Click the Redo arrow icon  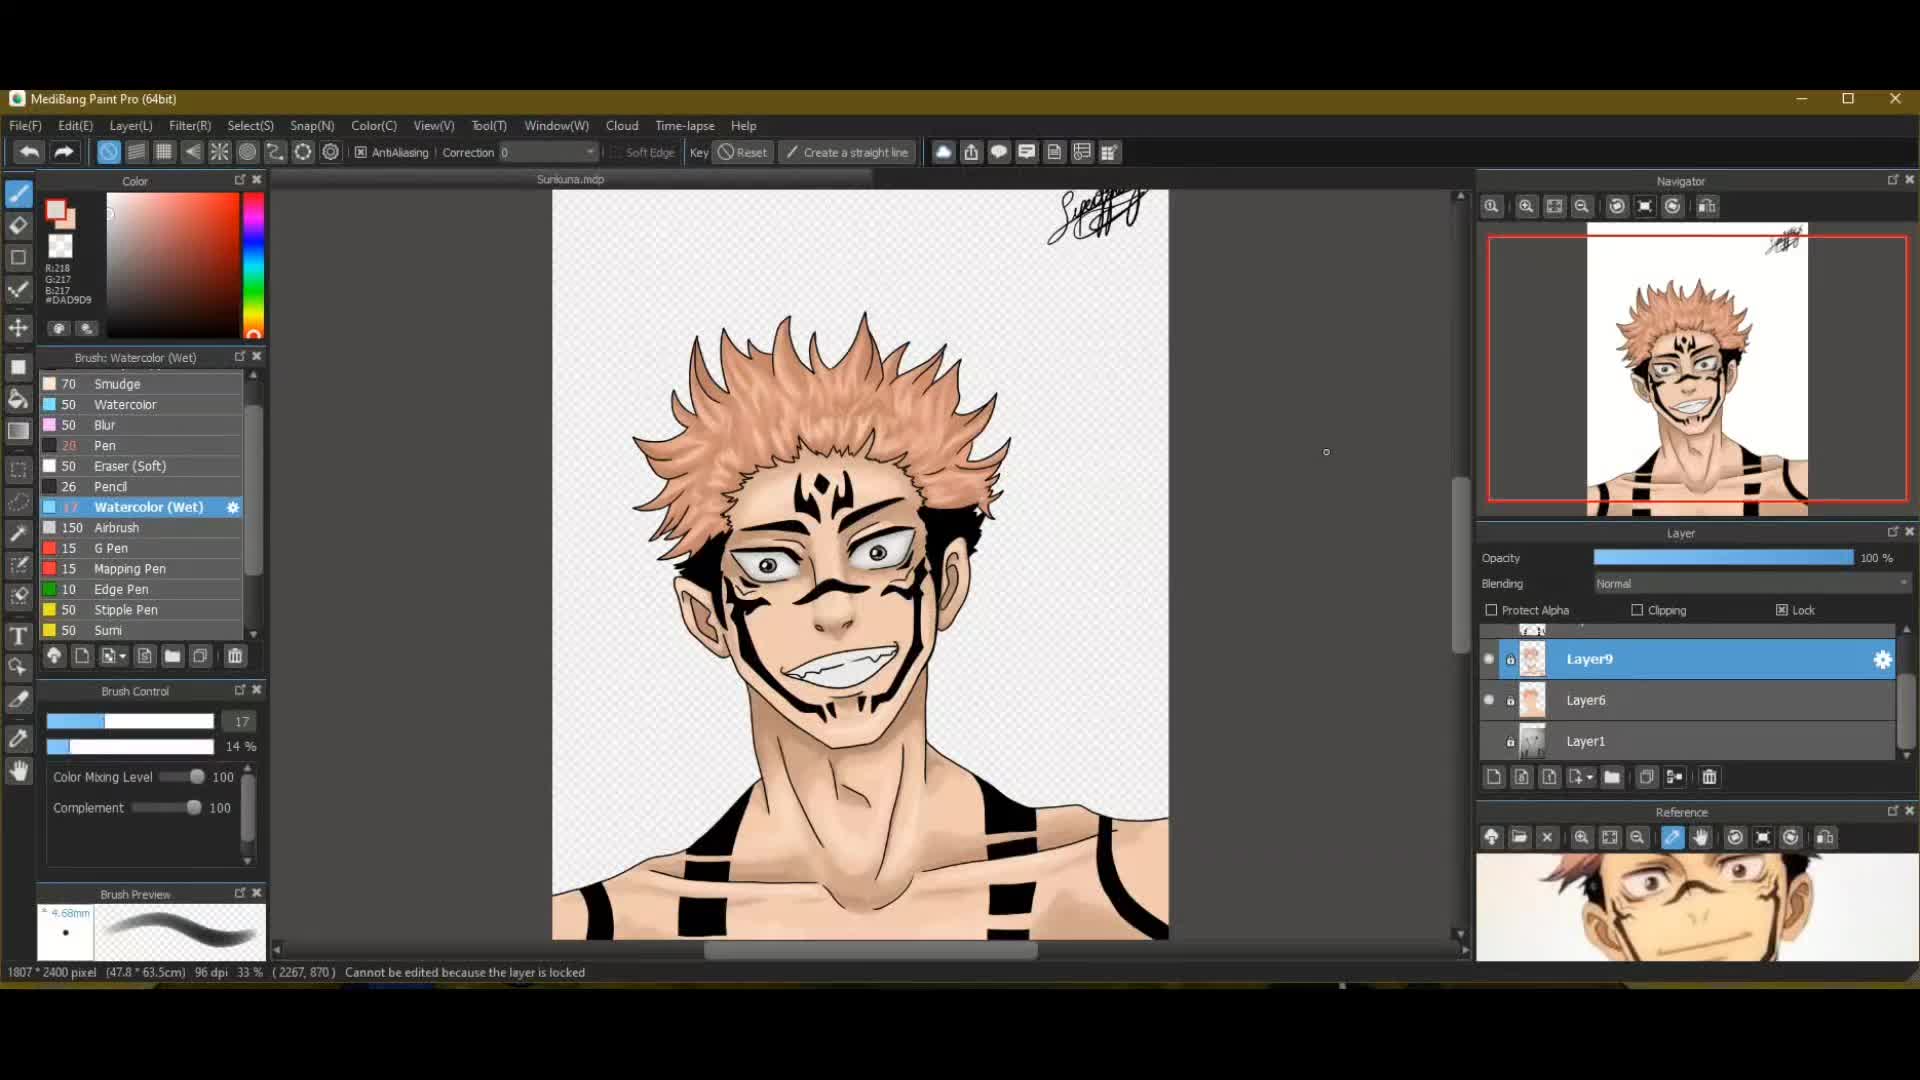pos(64,152)
